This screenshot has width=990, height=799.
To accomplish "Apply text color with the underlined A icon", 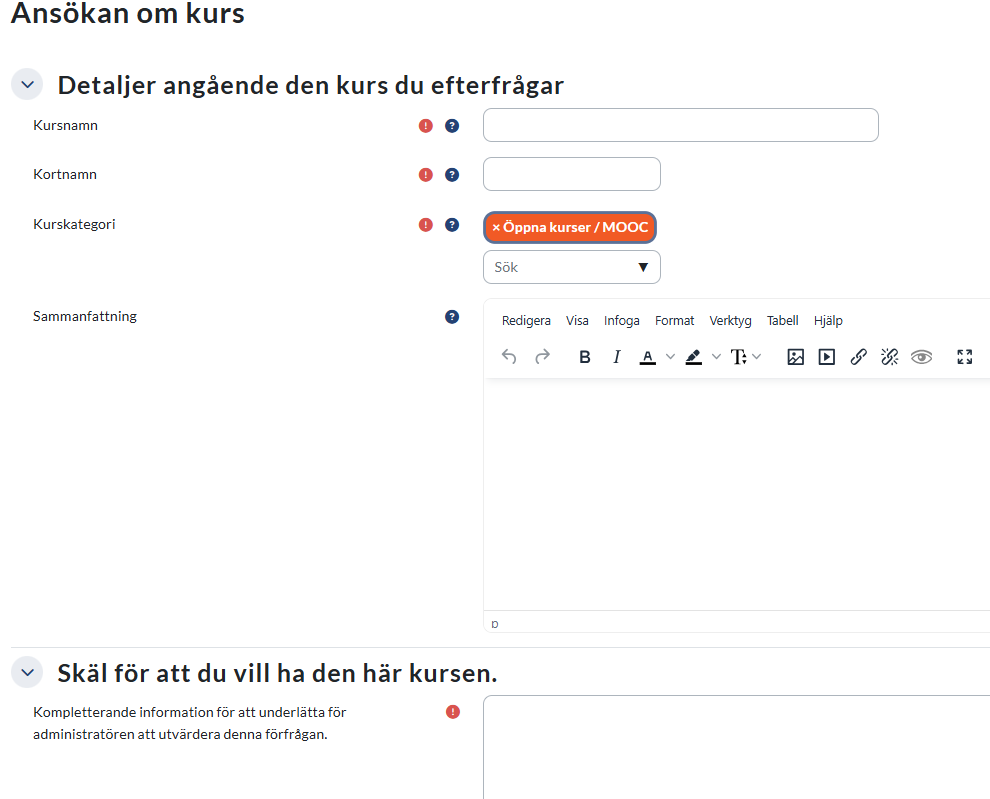I will point(648,357).
